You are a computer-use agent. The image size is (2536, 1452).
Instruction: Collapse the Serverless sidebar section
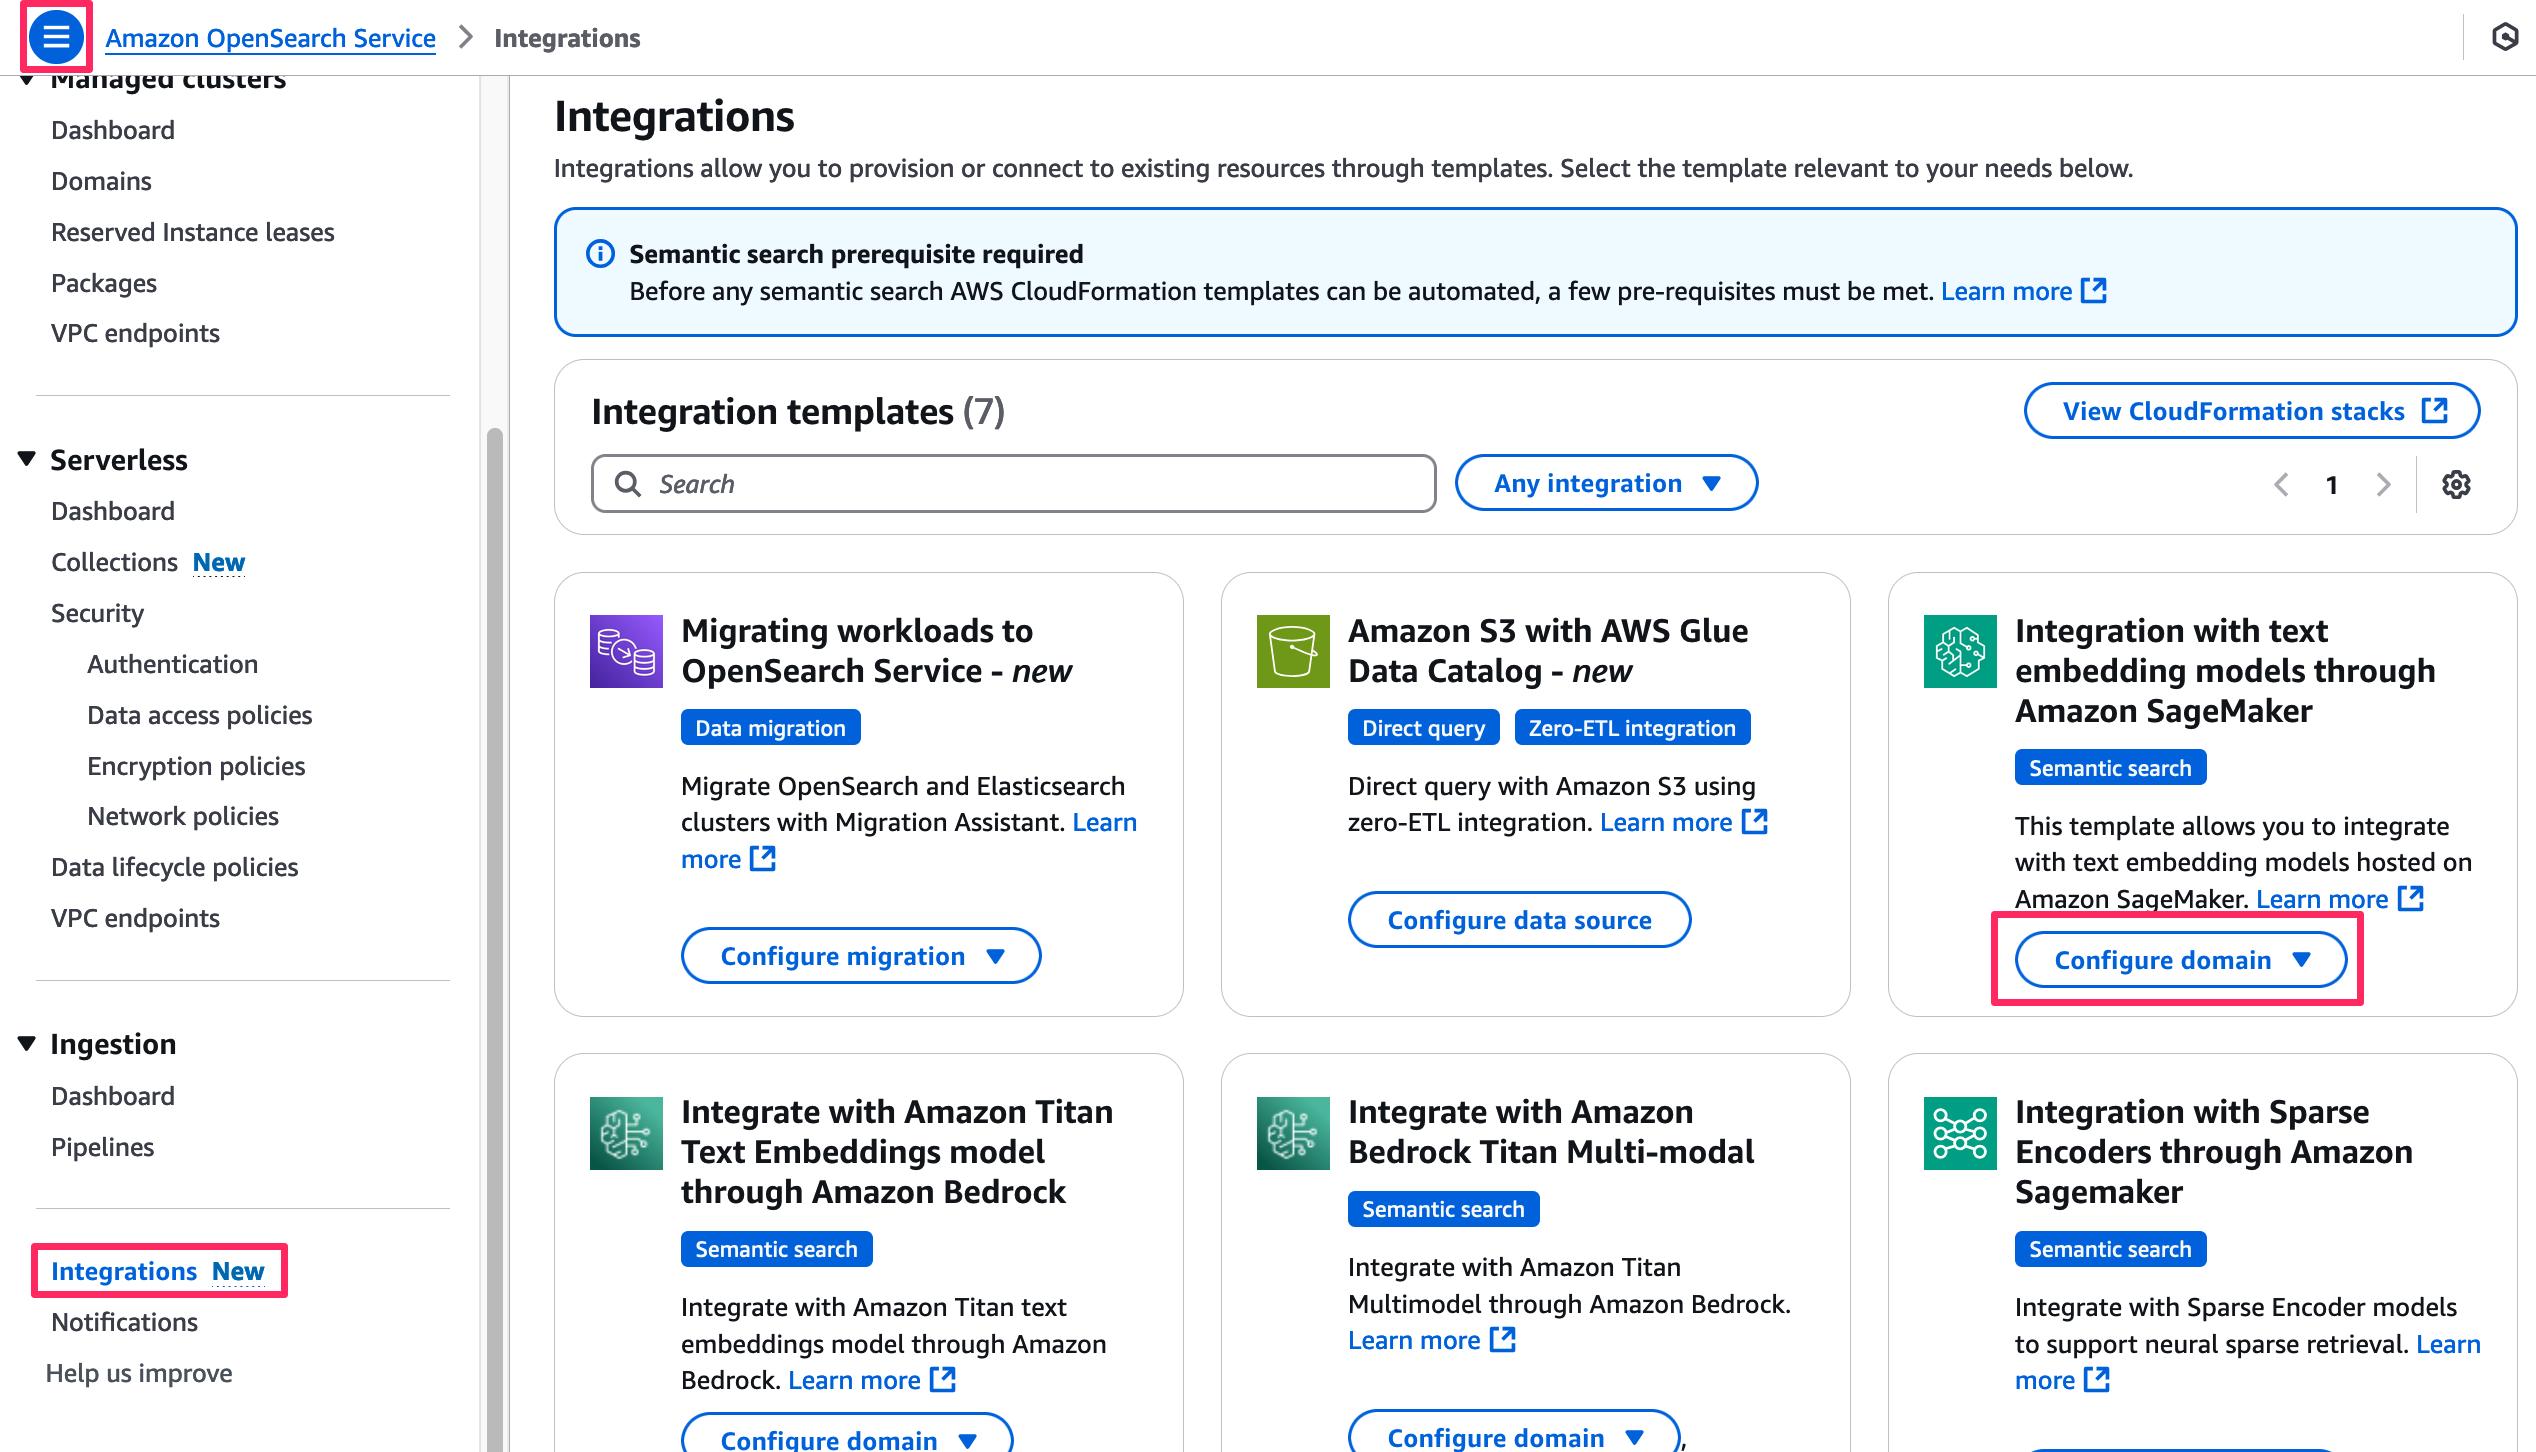click(x=27, y=459)
